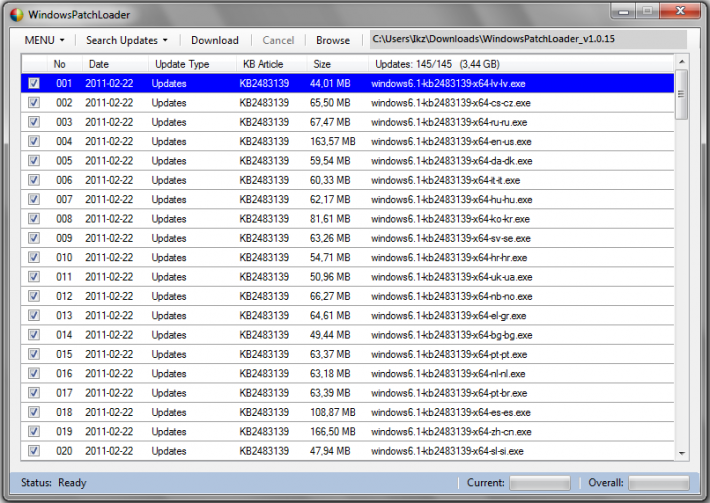Click the 47,94 MB size cell

(x=330, y=451)
